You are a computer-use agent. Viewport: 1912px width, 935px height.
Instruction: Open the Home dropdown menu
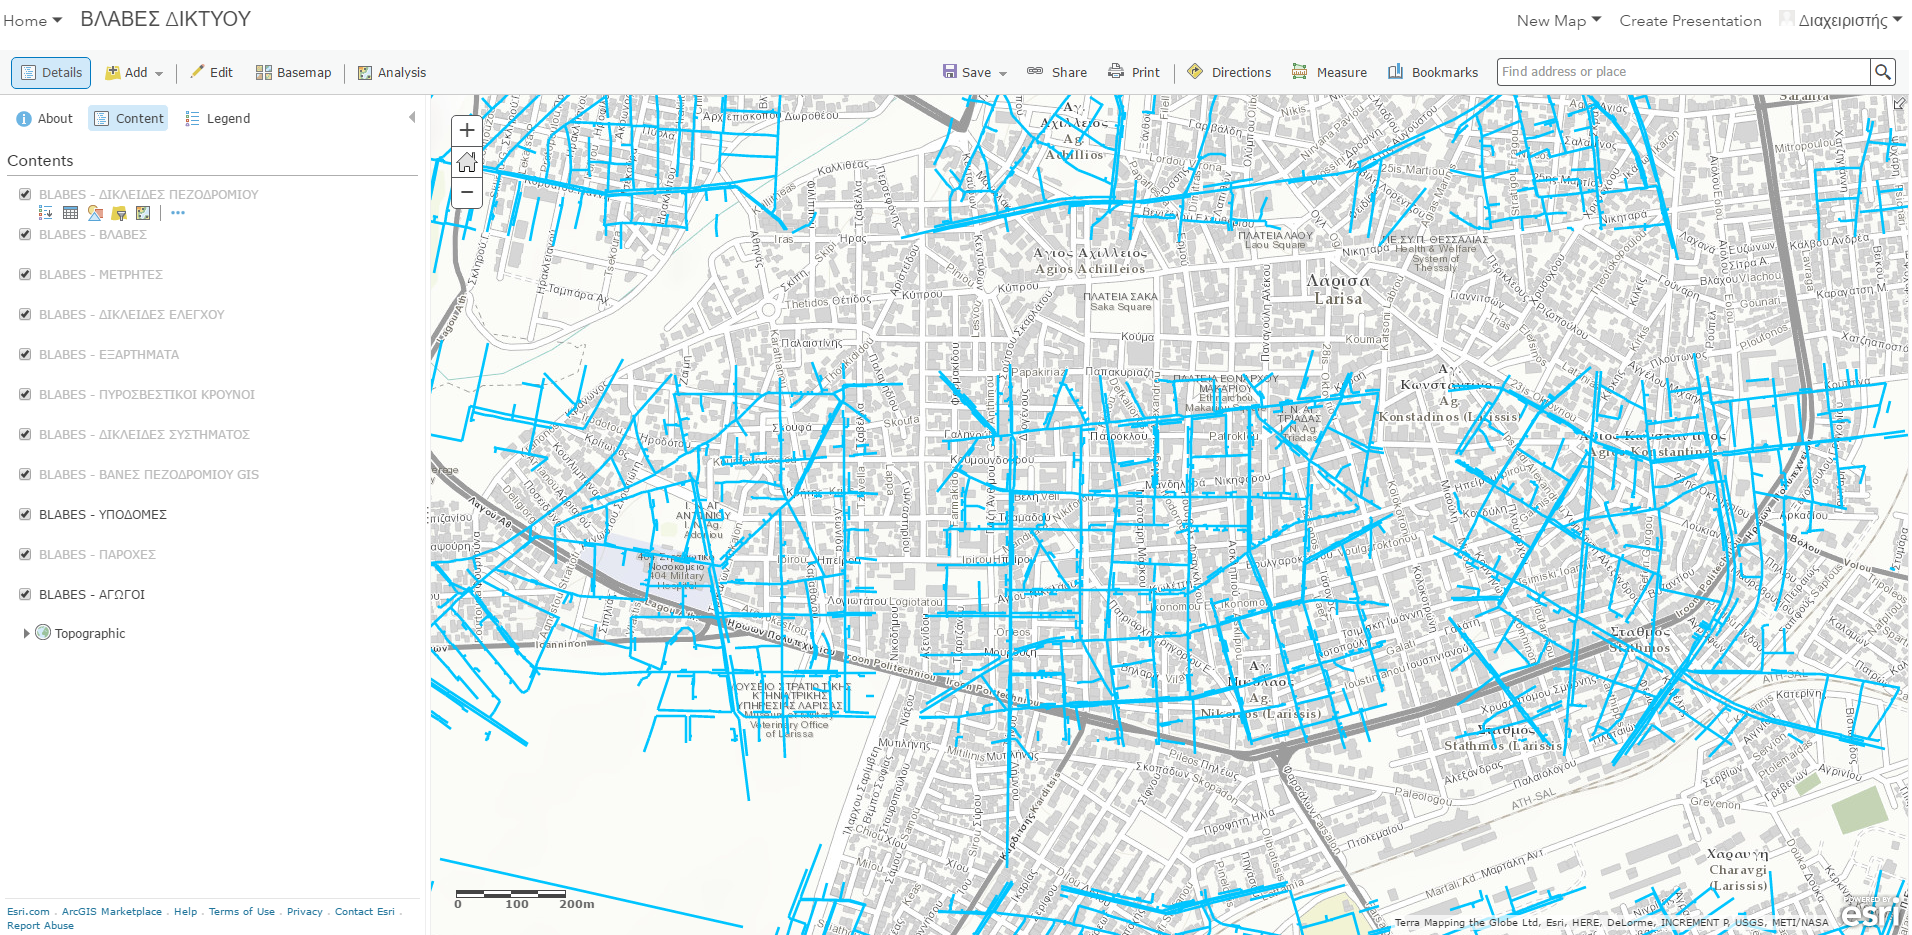[33, 20]
